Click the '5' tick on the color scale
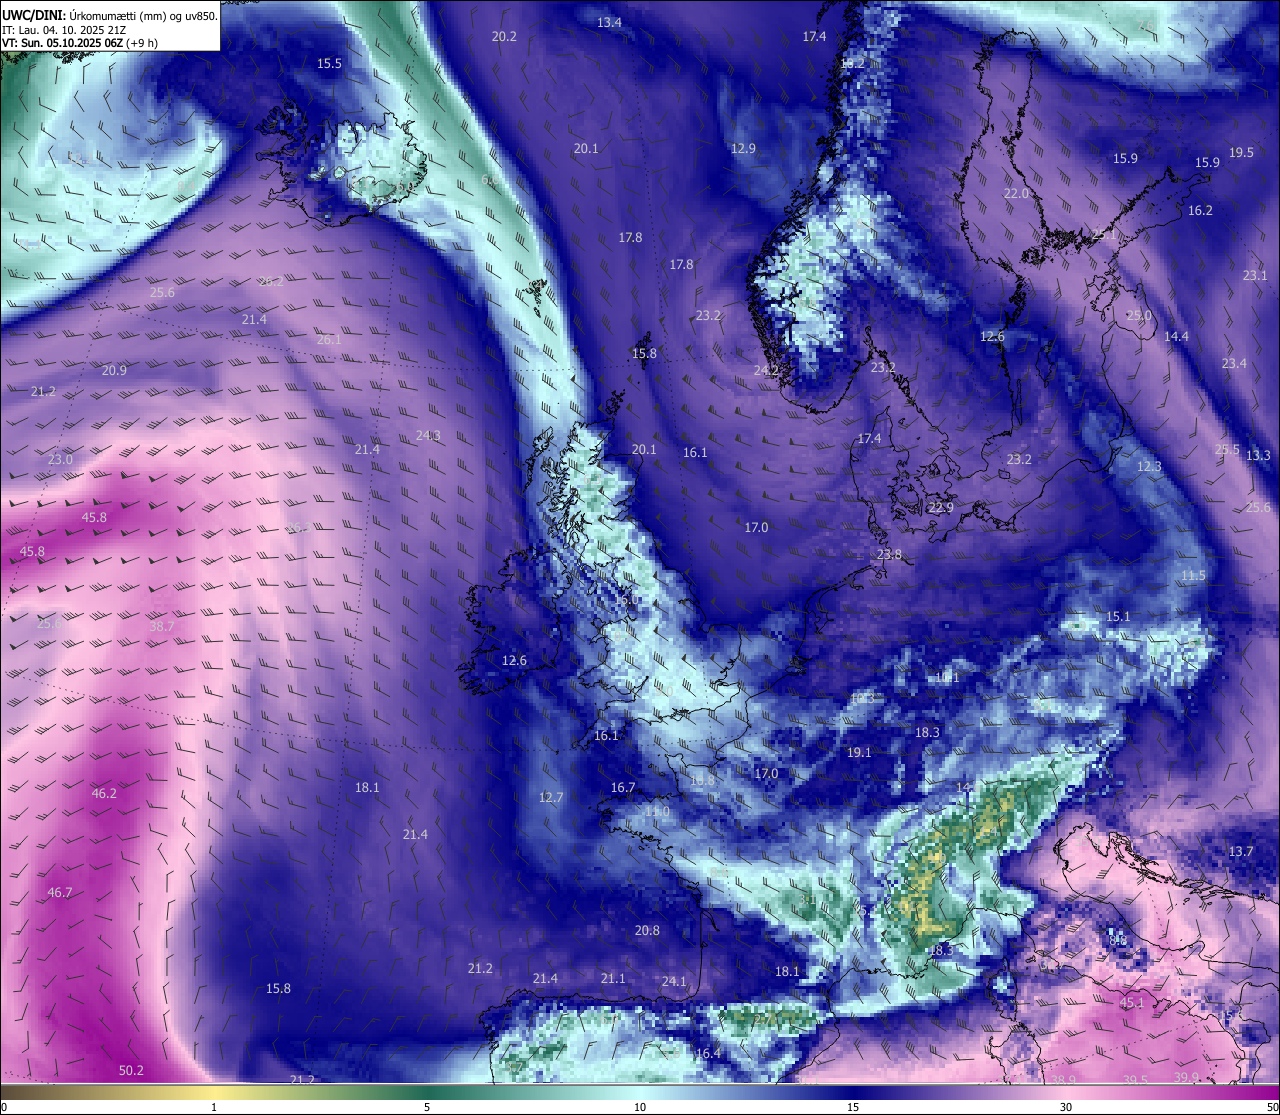This screenshot has width=1280, height=1115. (427, 1107)
